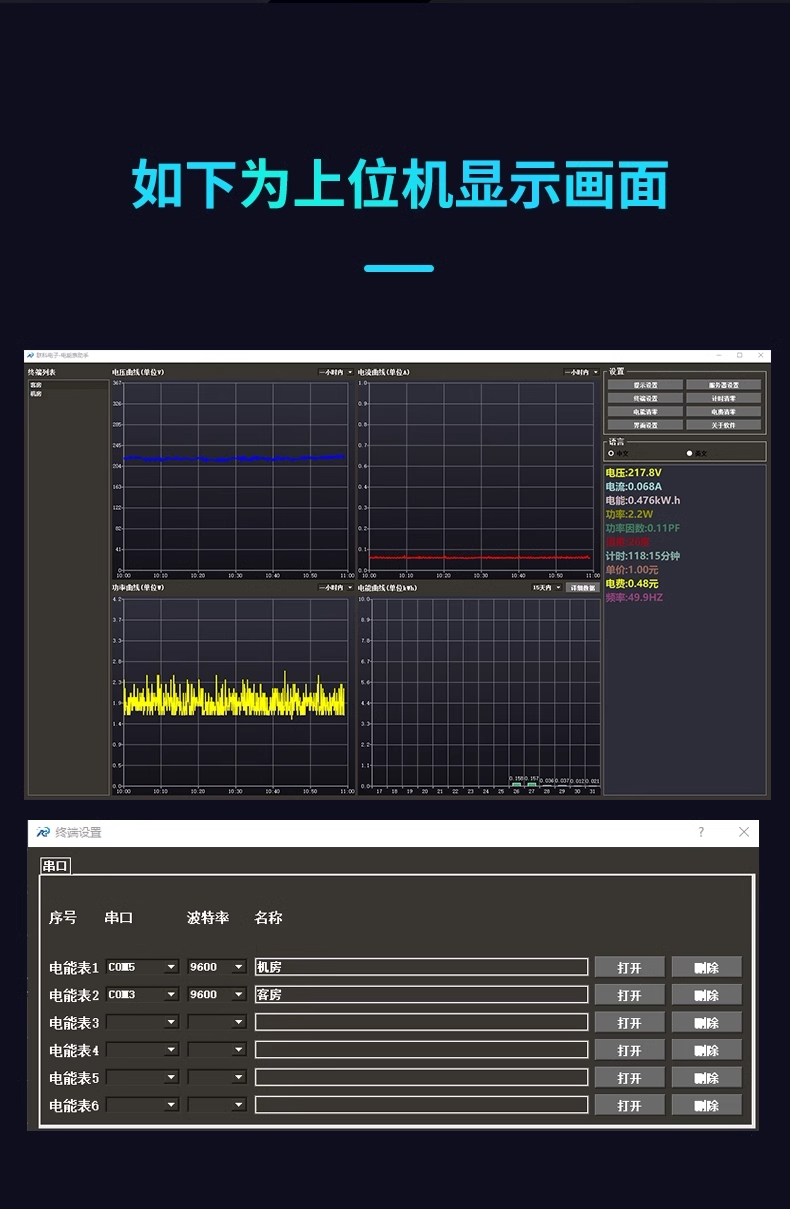Click 打开 button for 电能表1
The width and height of the screenshot is (790, 1209).
point(630,967)
